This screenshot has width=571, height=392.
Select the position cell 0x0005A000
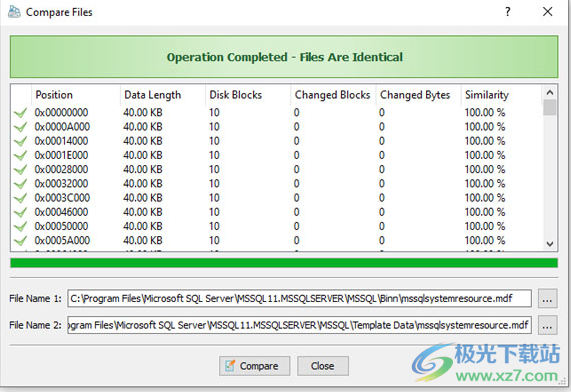pyautogui.click(x=62, y=240)
